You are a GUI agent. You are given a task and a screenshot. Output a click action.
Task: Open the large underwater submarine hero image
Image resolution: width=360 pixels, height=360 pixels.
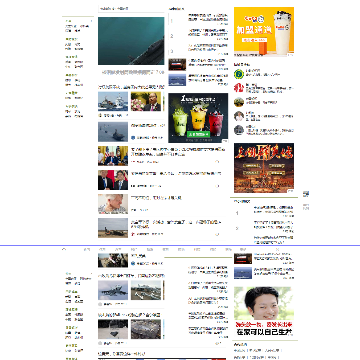[131, 41]
